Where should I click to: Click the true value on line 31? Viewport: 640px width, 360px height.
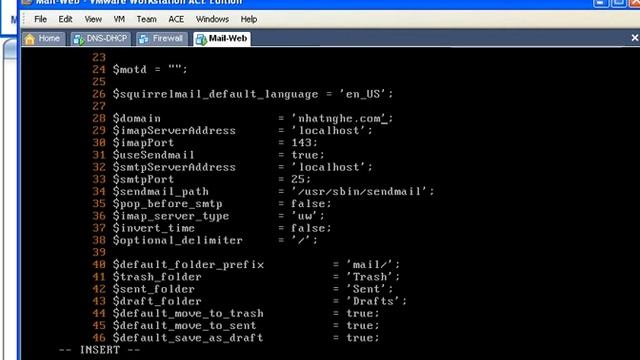pos(304,155)
